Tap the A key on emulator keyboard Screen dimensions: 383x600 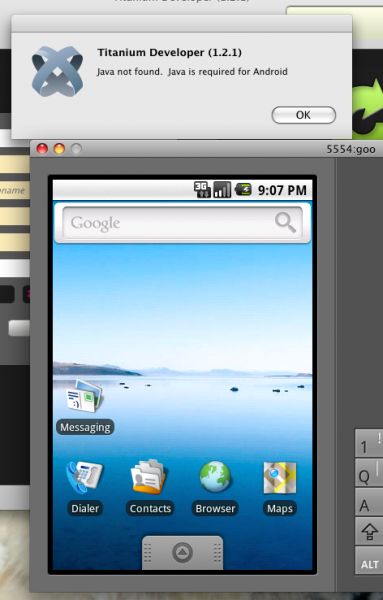point(369,502)
